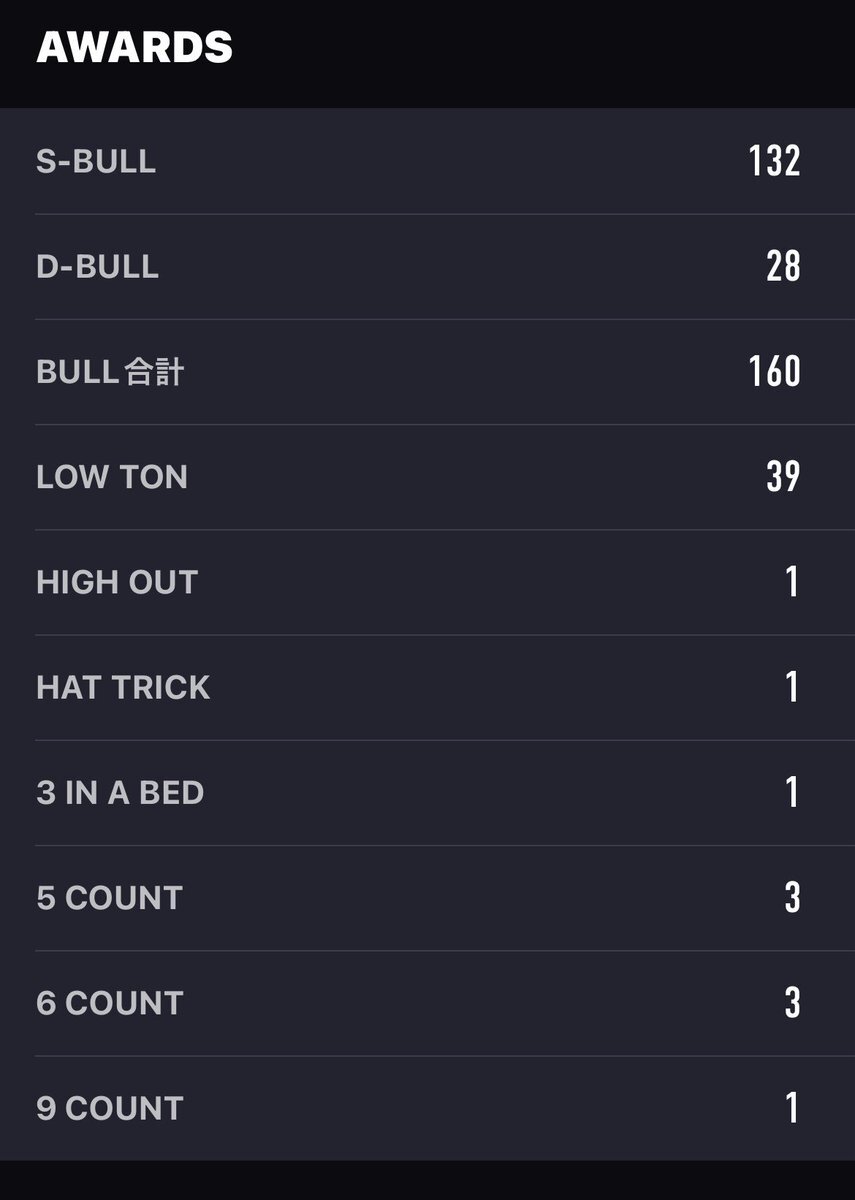Tap the S-BULL count 132
855x1200 pixels.
coord(775,161)
